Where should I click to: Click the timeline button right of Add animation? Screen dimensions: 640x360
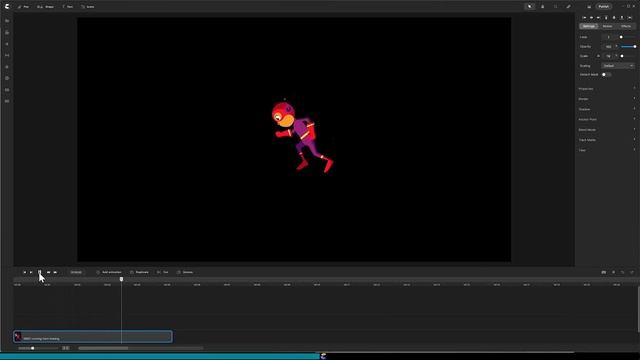[x=139, y=272]
